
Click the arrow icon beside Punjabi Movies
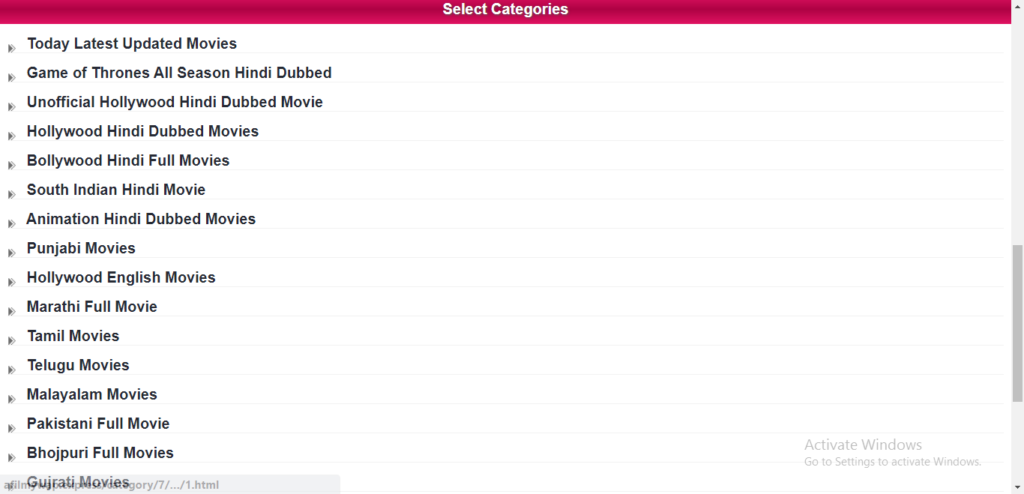(x=11, y=253)
